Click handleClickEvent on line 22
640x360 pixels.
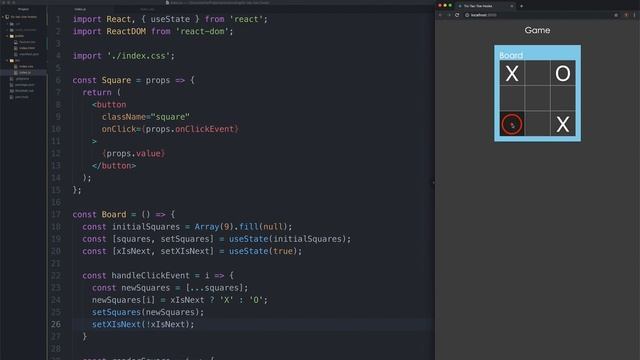pos(151,276)
